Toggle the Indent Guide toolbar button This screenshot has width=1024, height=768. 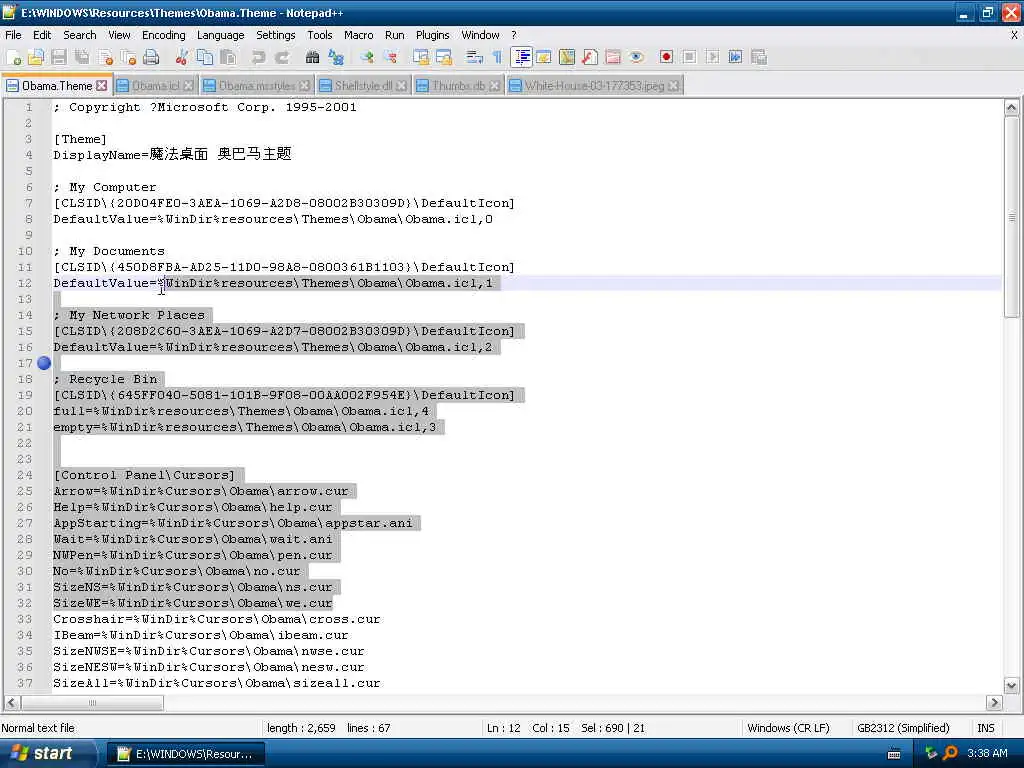point(522,57)
